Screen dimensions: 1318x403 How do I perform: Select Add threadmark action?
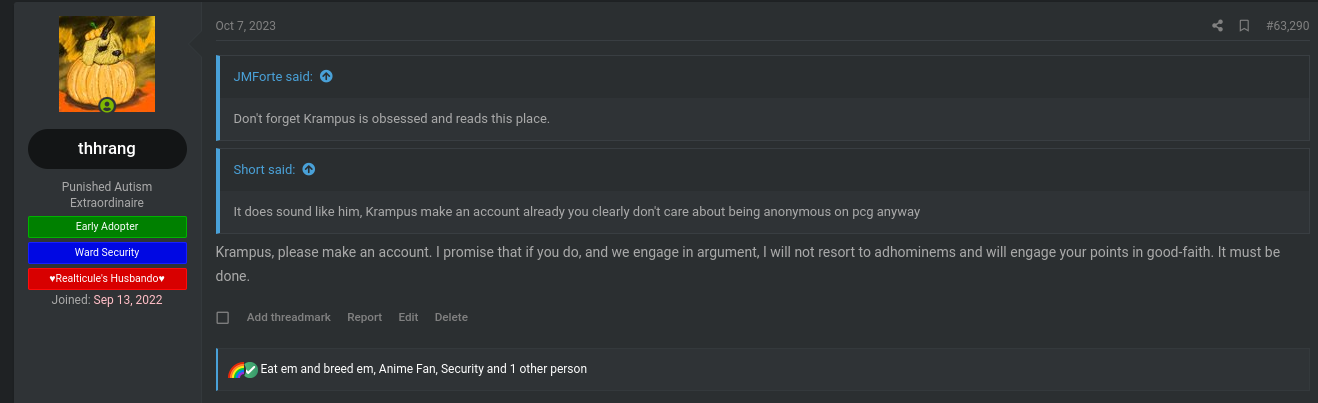coord(289,317)
